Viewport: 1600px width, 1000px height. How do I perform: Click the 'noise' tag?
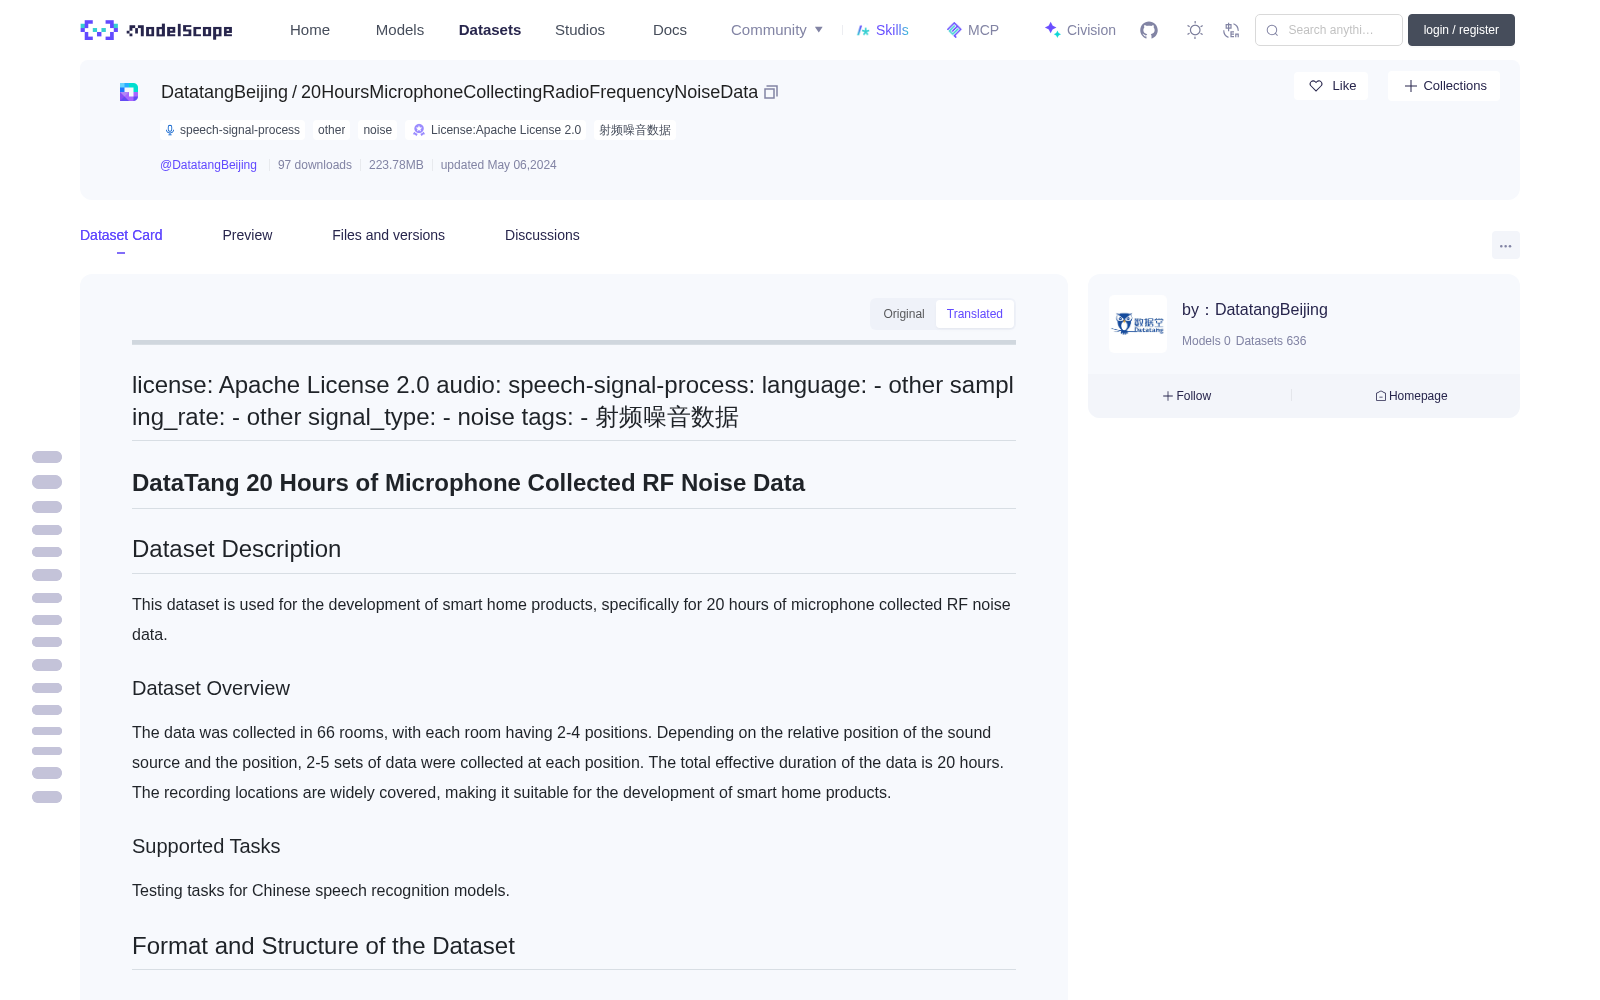coord(377,130)
